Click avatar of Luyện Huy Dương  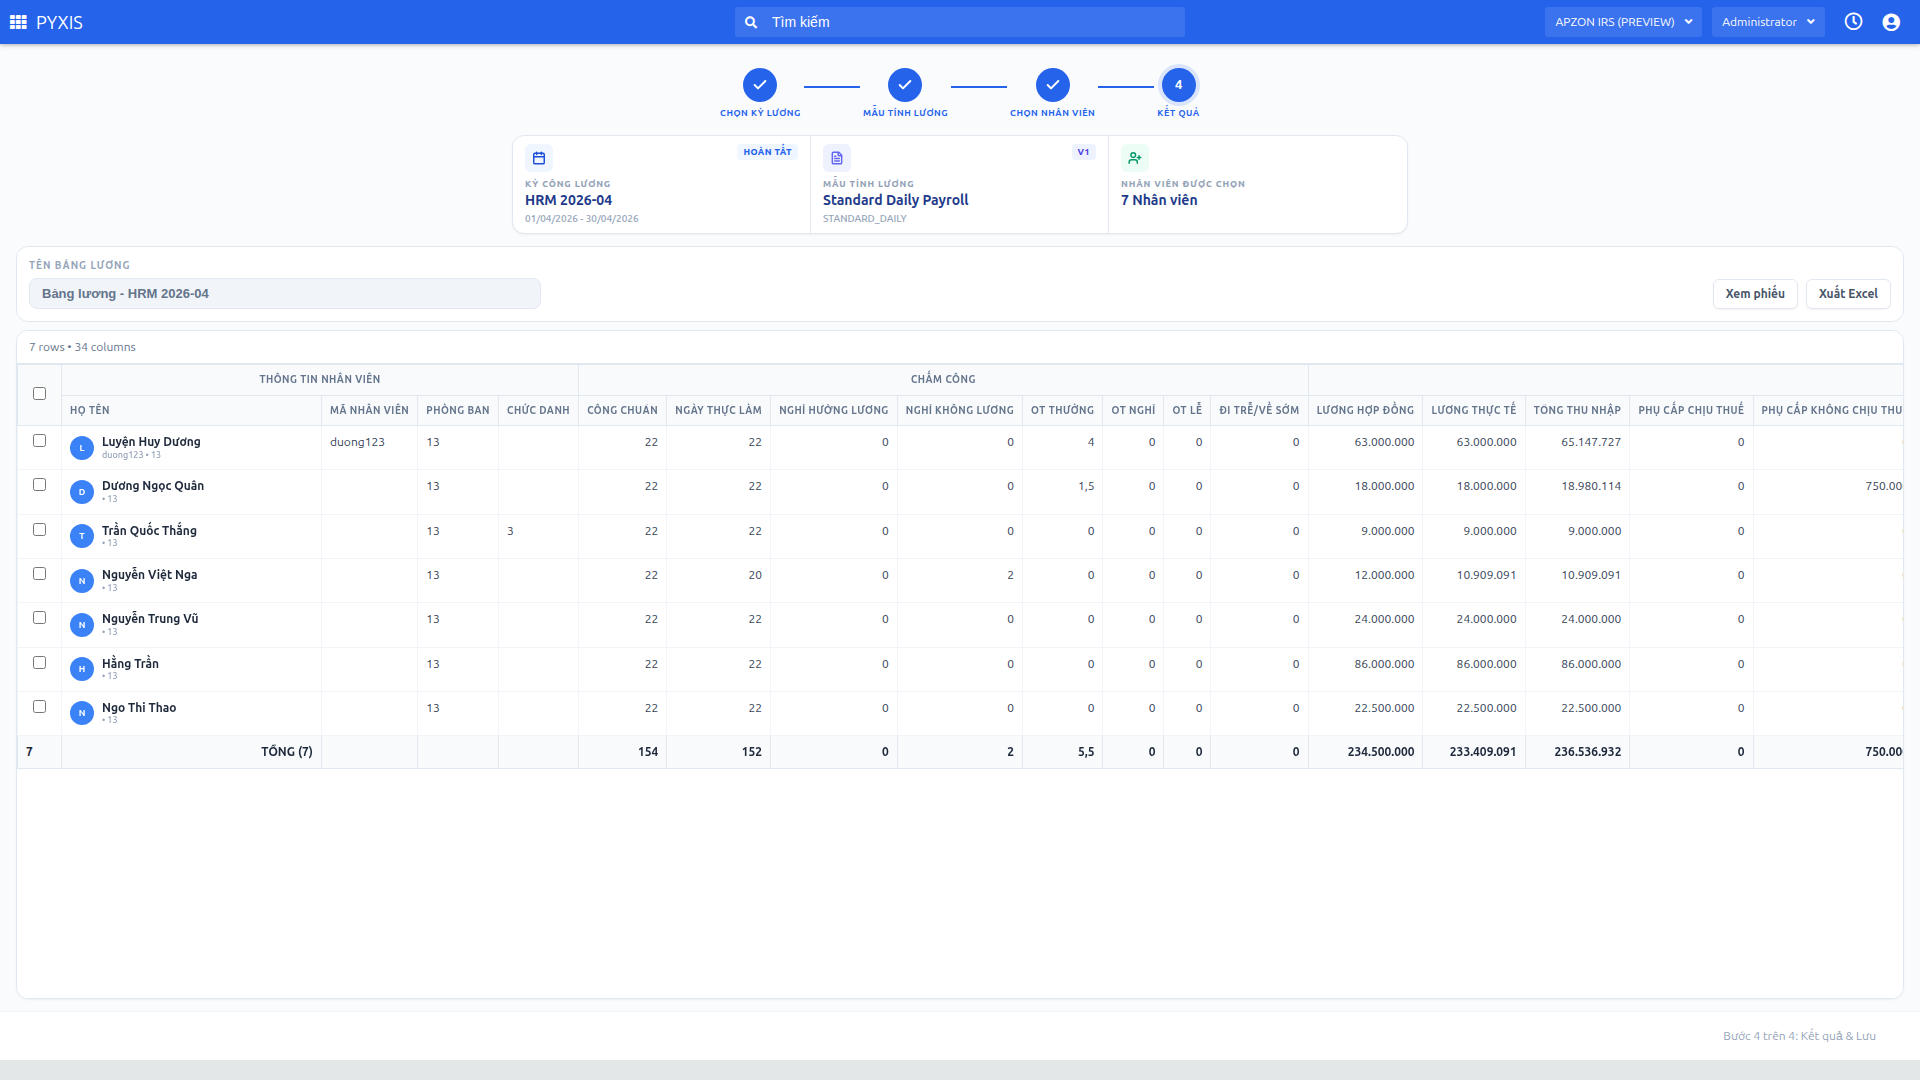[82, 448]
